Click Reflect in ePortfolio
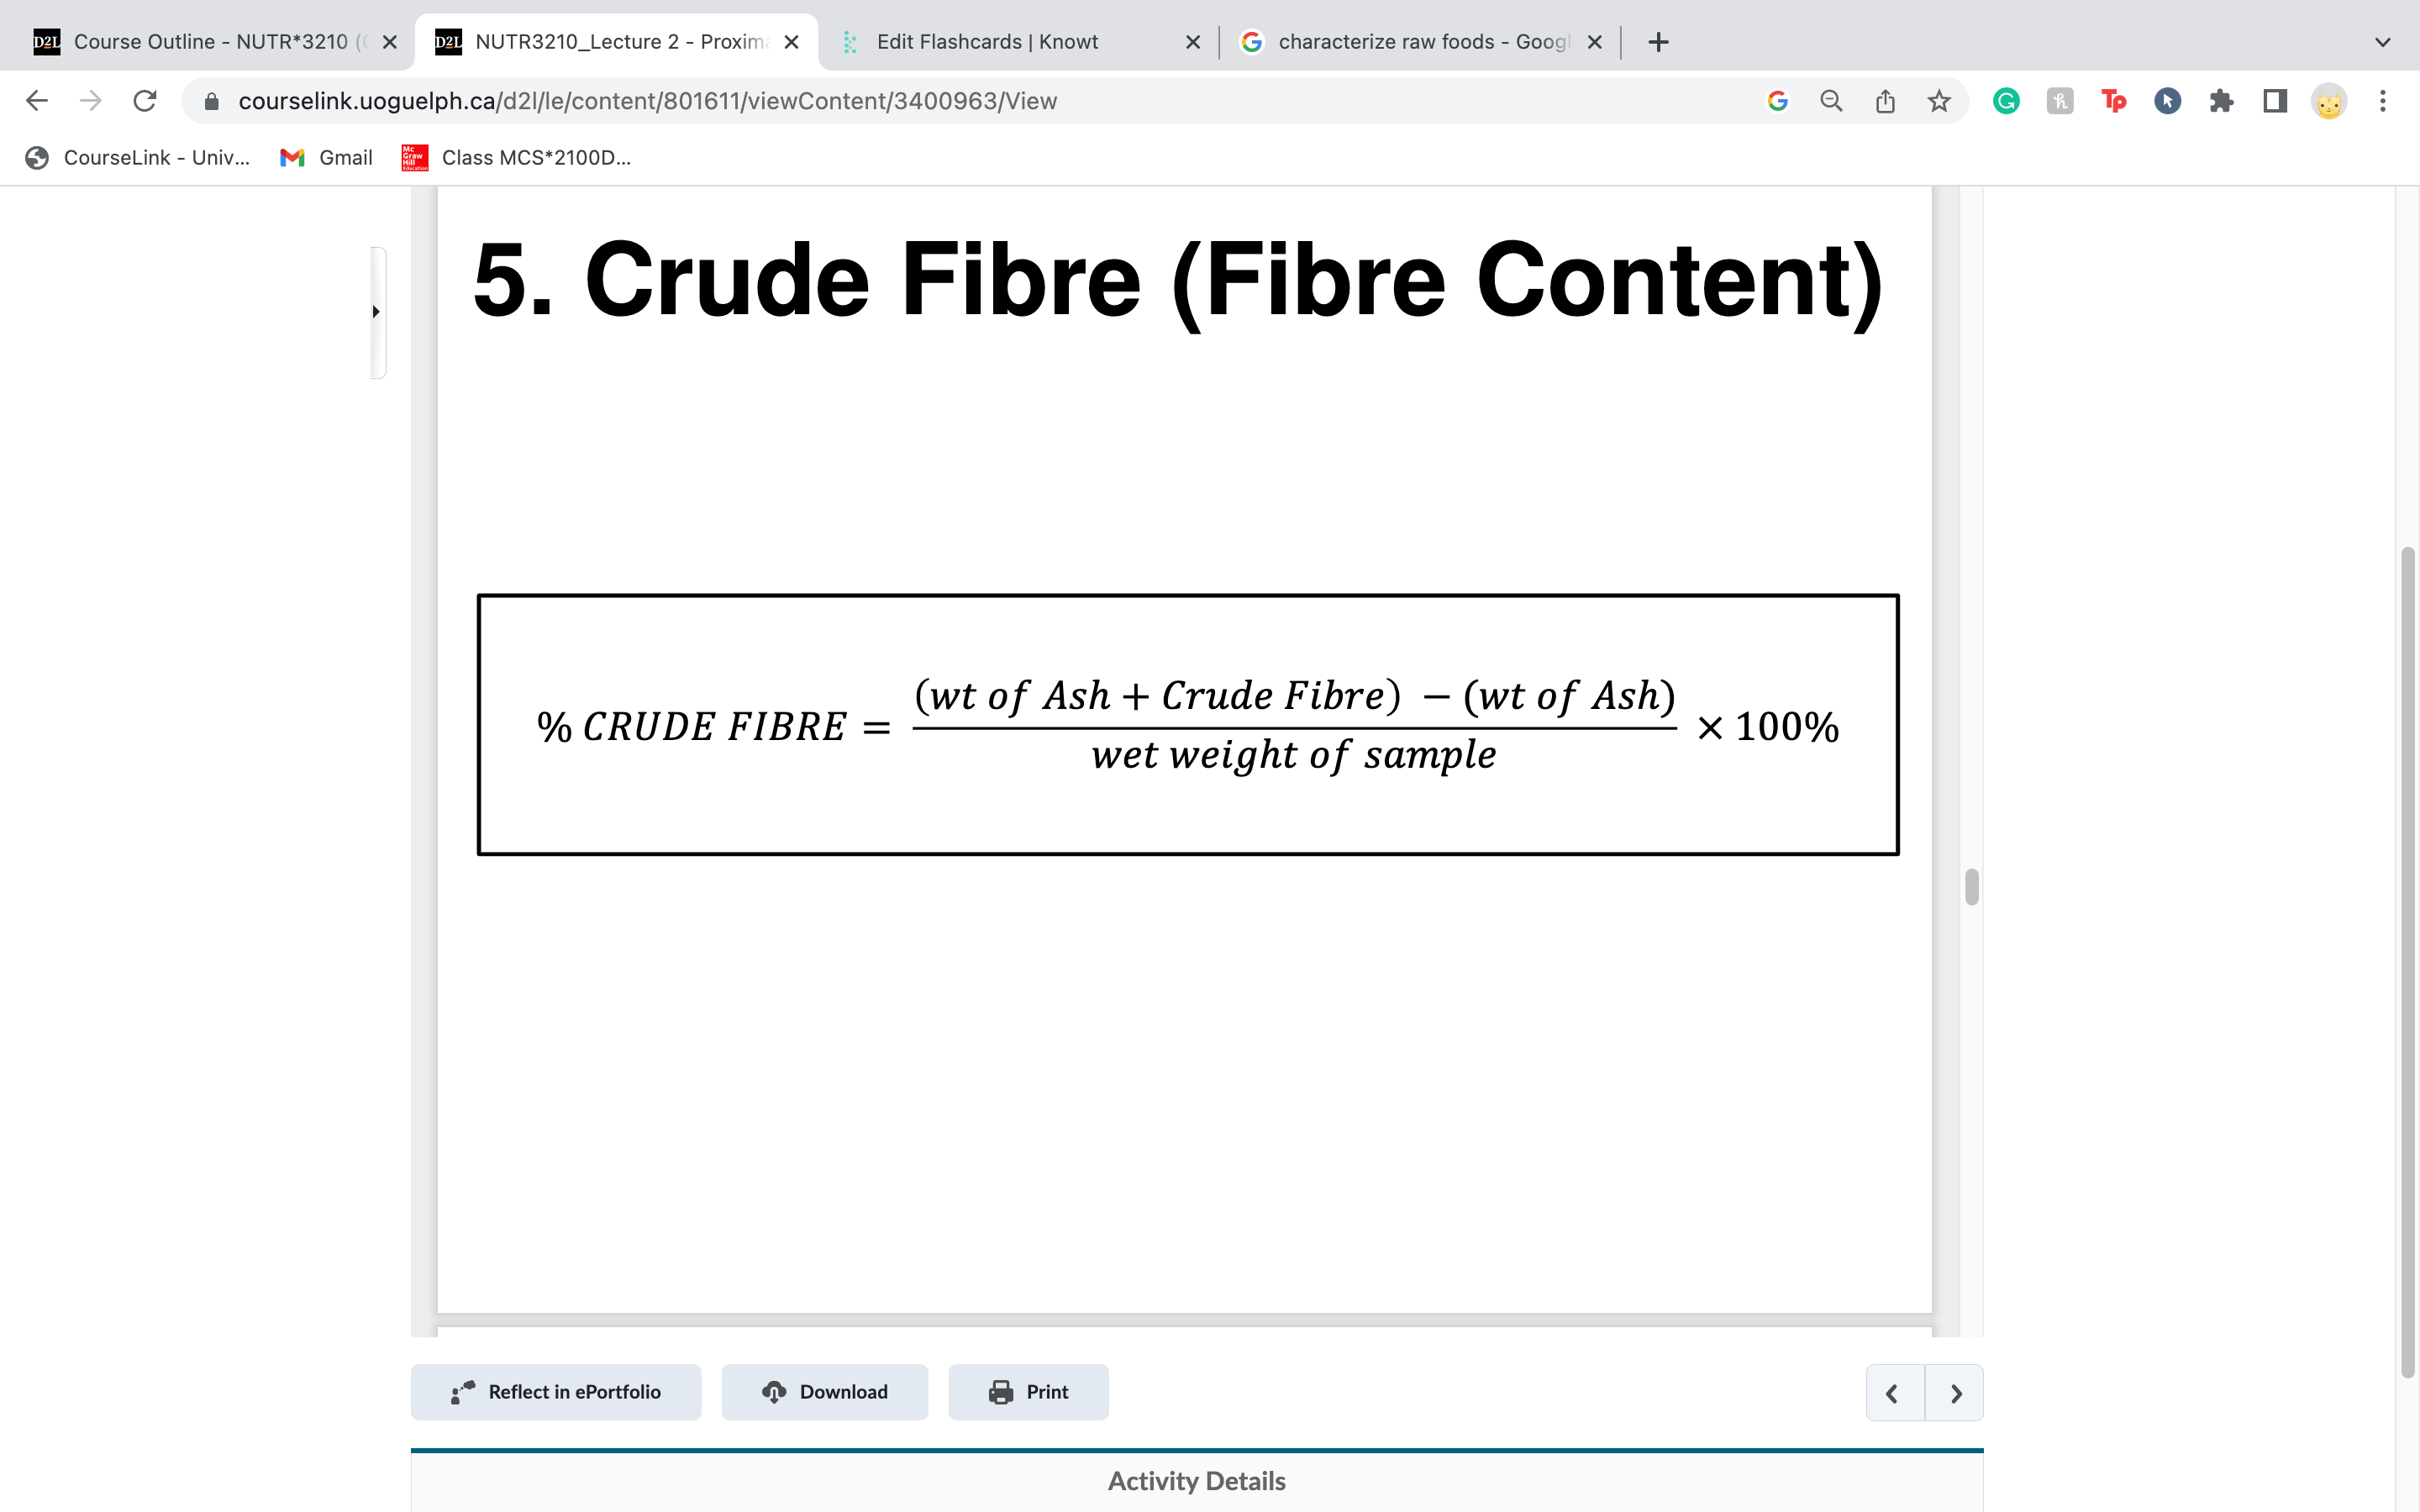Viewport: 2420px width, 1512px height. pyautogui.click(x=556, y=1391)
